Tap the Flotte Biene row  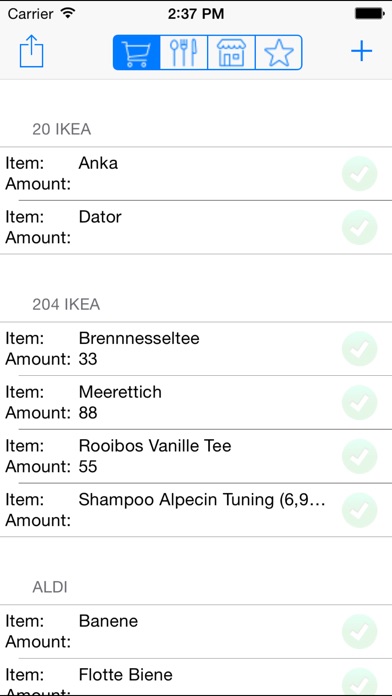click(196, 677)
